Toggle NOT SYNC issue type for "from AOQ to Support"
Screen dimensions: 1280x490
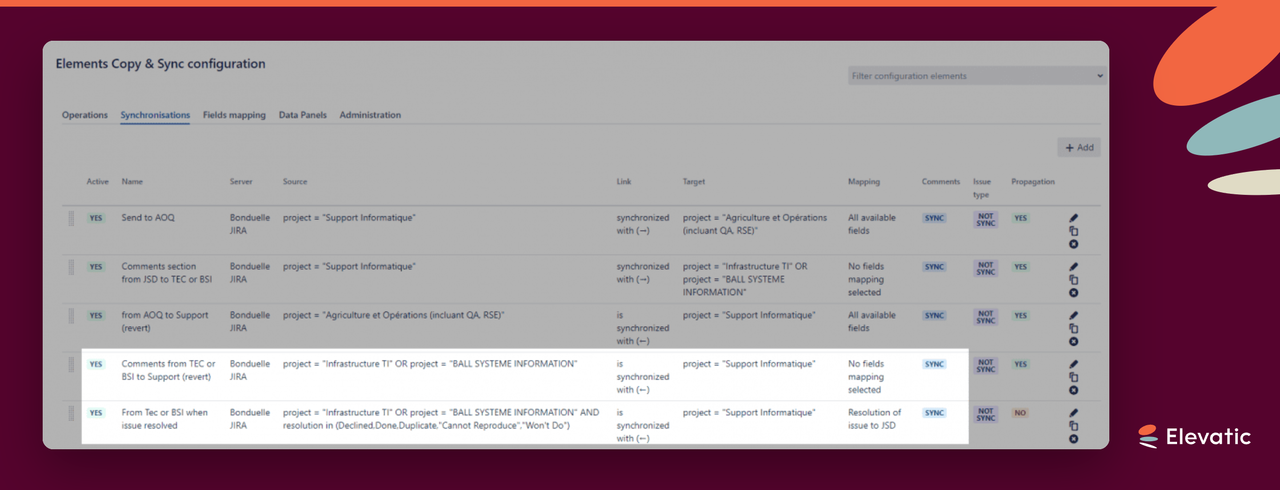(x=986, y=319)
